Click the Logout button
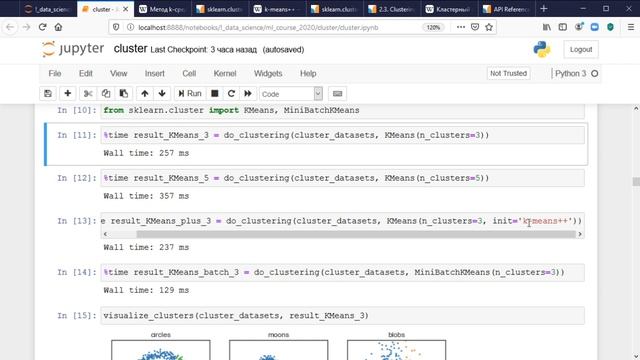Viewport: 640px width, 360px height. point(581,49)
